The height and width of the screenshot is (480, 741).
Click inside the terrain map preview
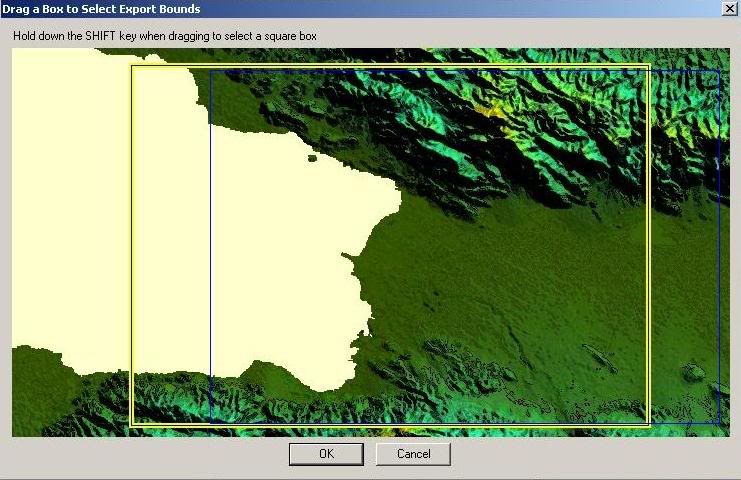(x=370, y=242)
